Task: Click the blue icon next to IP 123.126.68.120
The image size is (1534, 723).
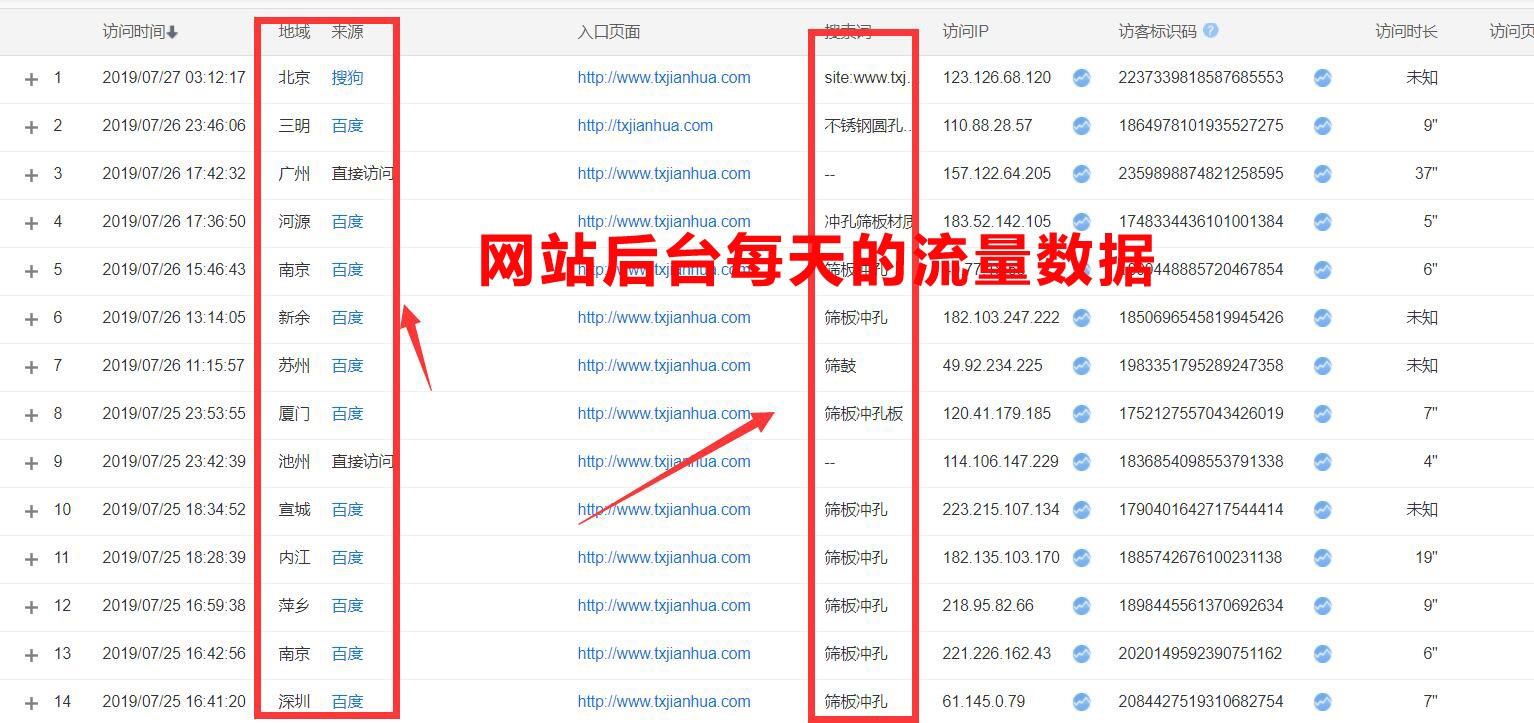Action: [x=1081, y=78]
